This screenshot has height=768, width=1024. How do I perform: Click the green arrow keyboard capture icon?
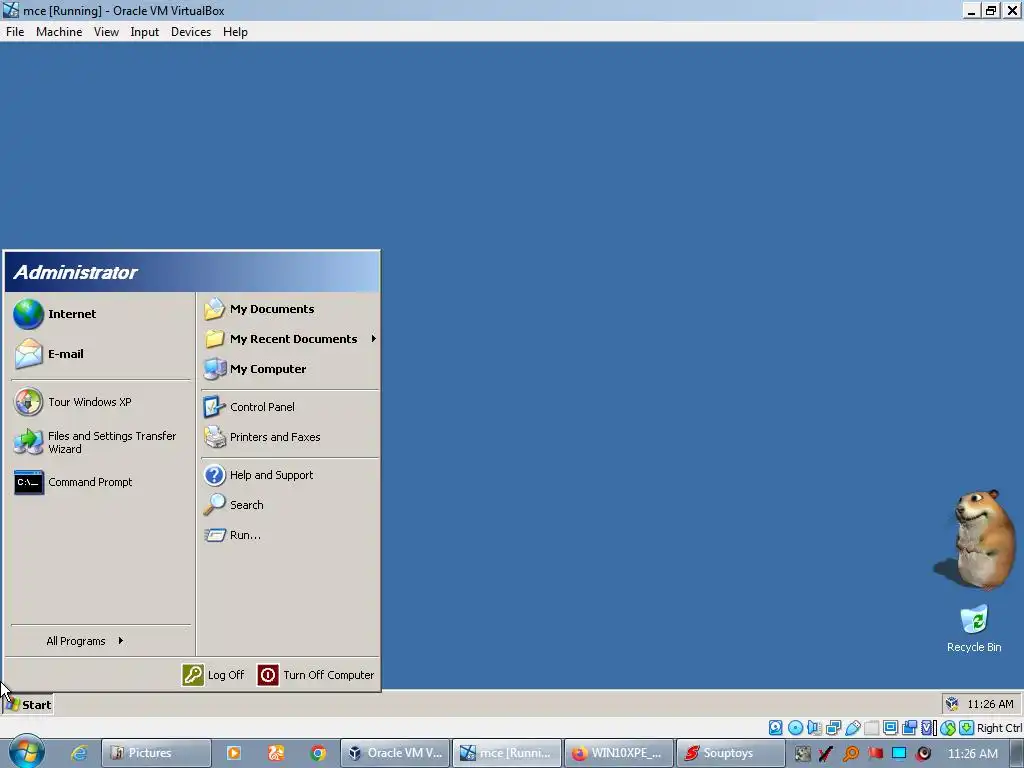967,728
